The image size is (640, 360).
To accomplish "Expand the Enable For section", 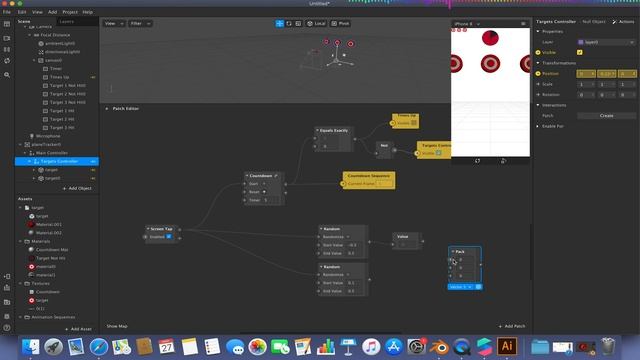I will (x=538, y=126).
